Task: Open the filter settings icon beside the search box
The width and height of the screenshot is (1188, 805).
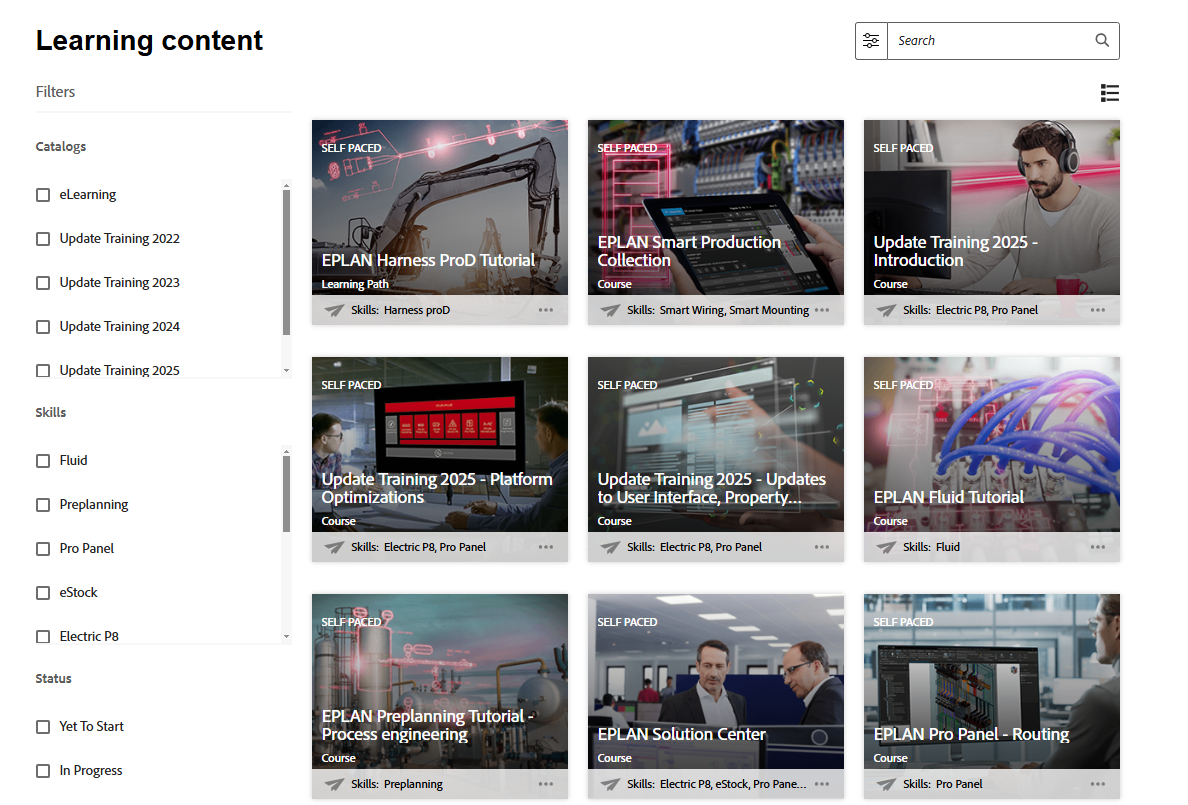Action: pyautogui.click(x=870, y=40)
